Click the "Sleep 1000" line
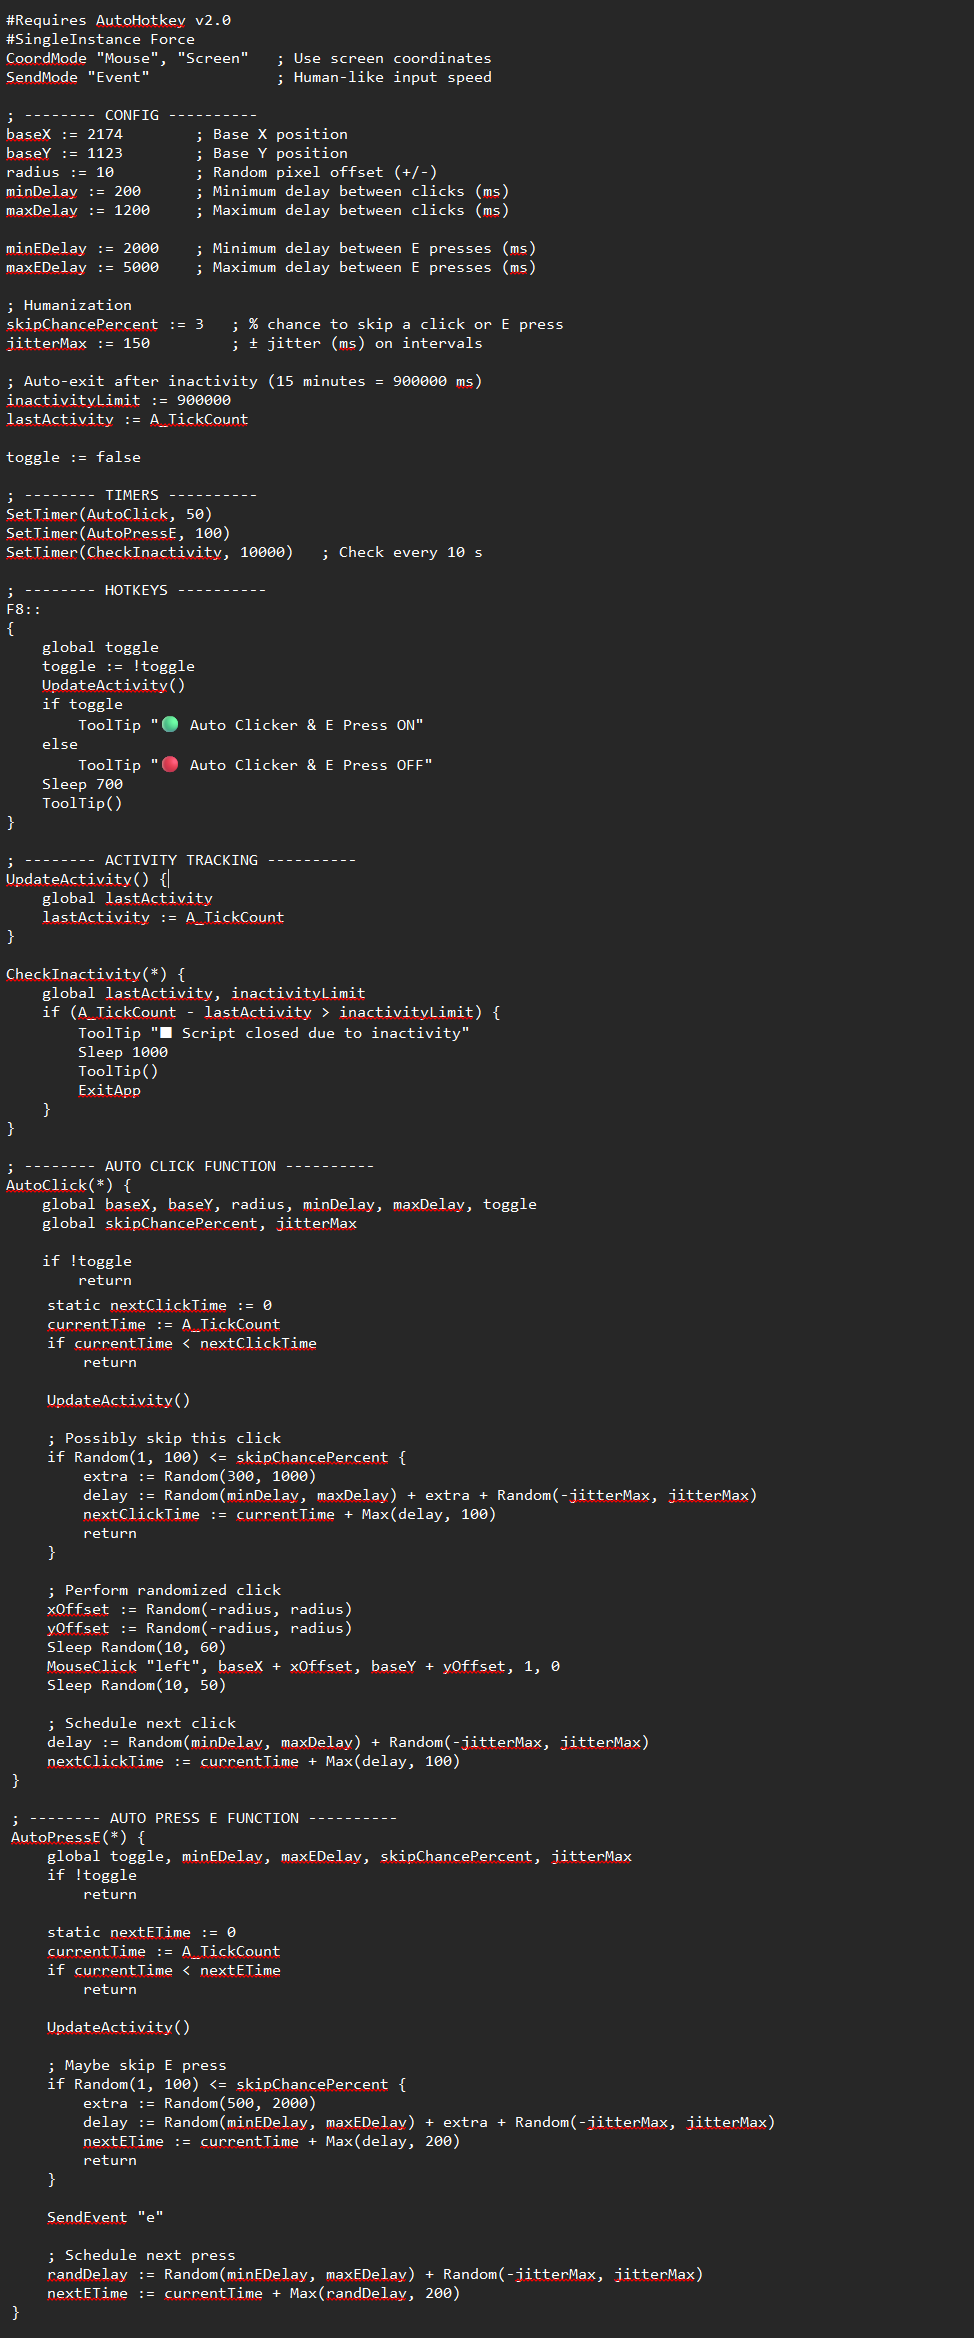 pyautogui.click(x=123, y=1052)
